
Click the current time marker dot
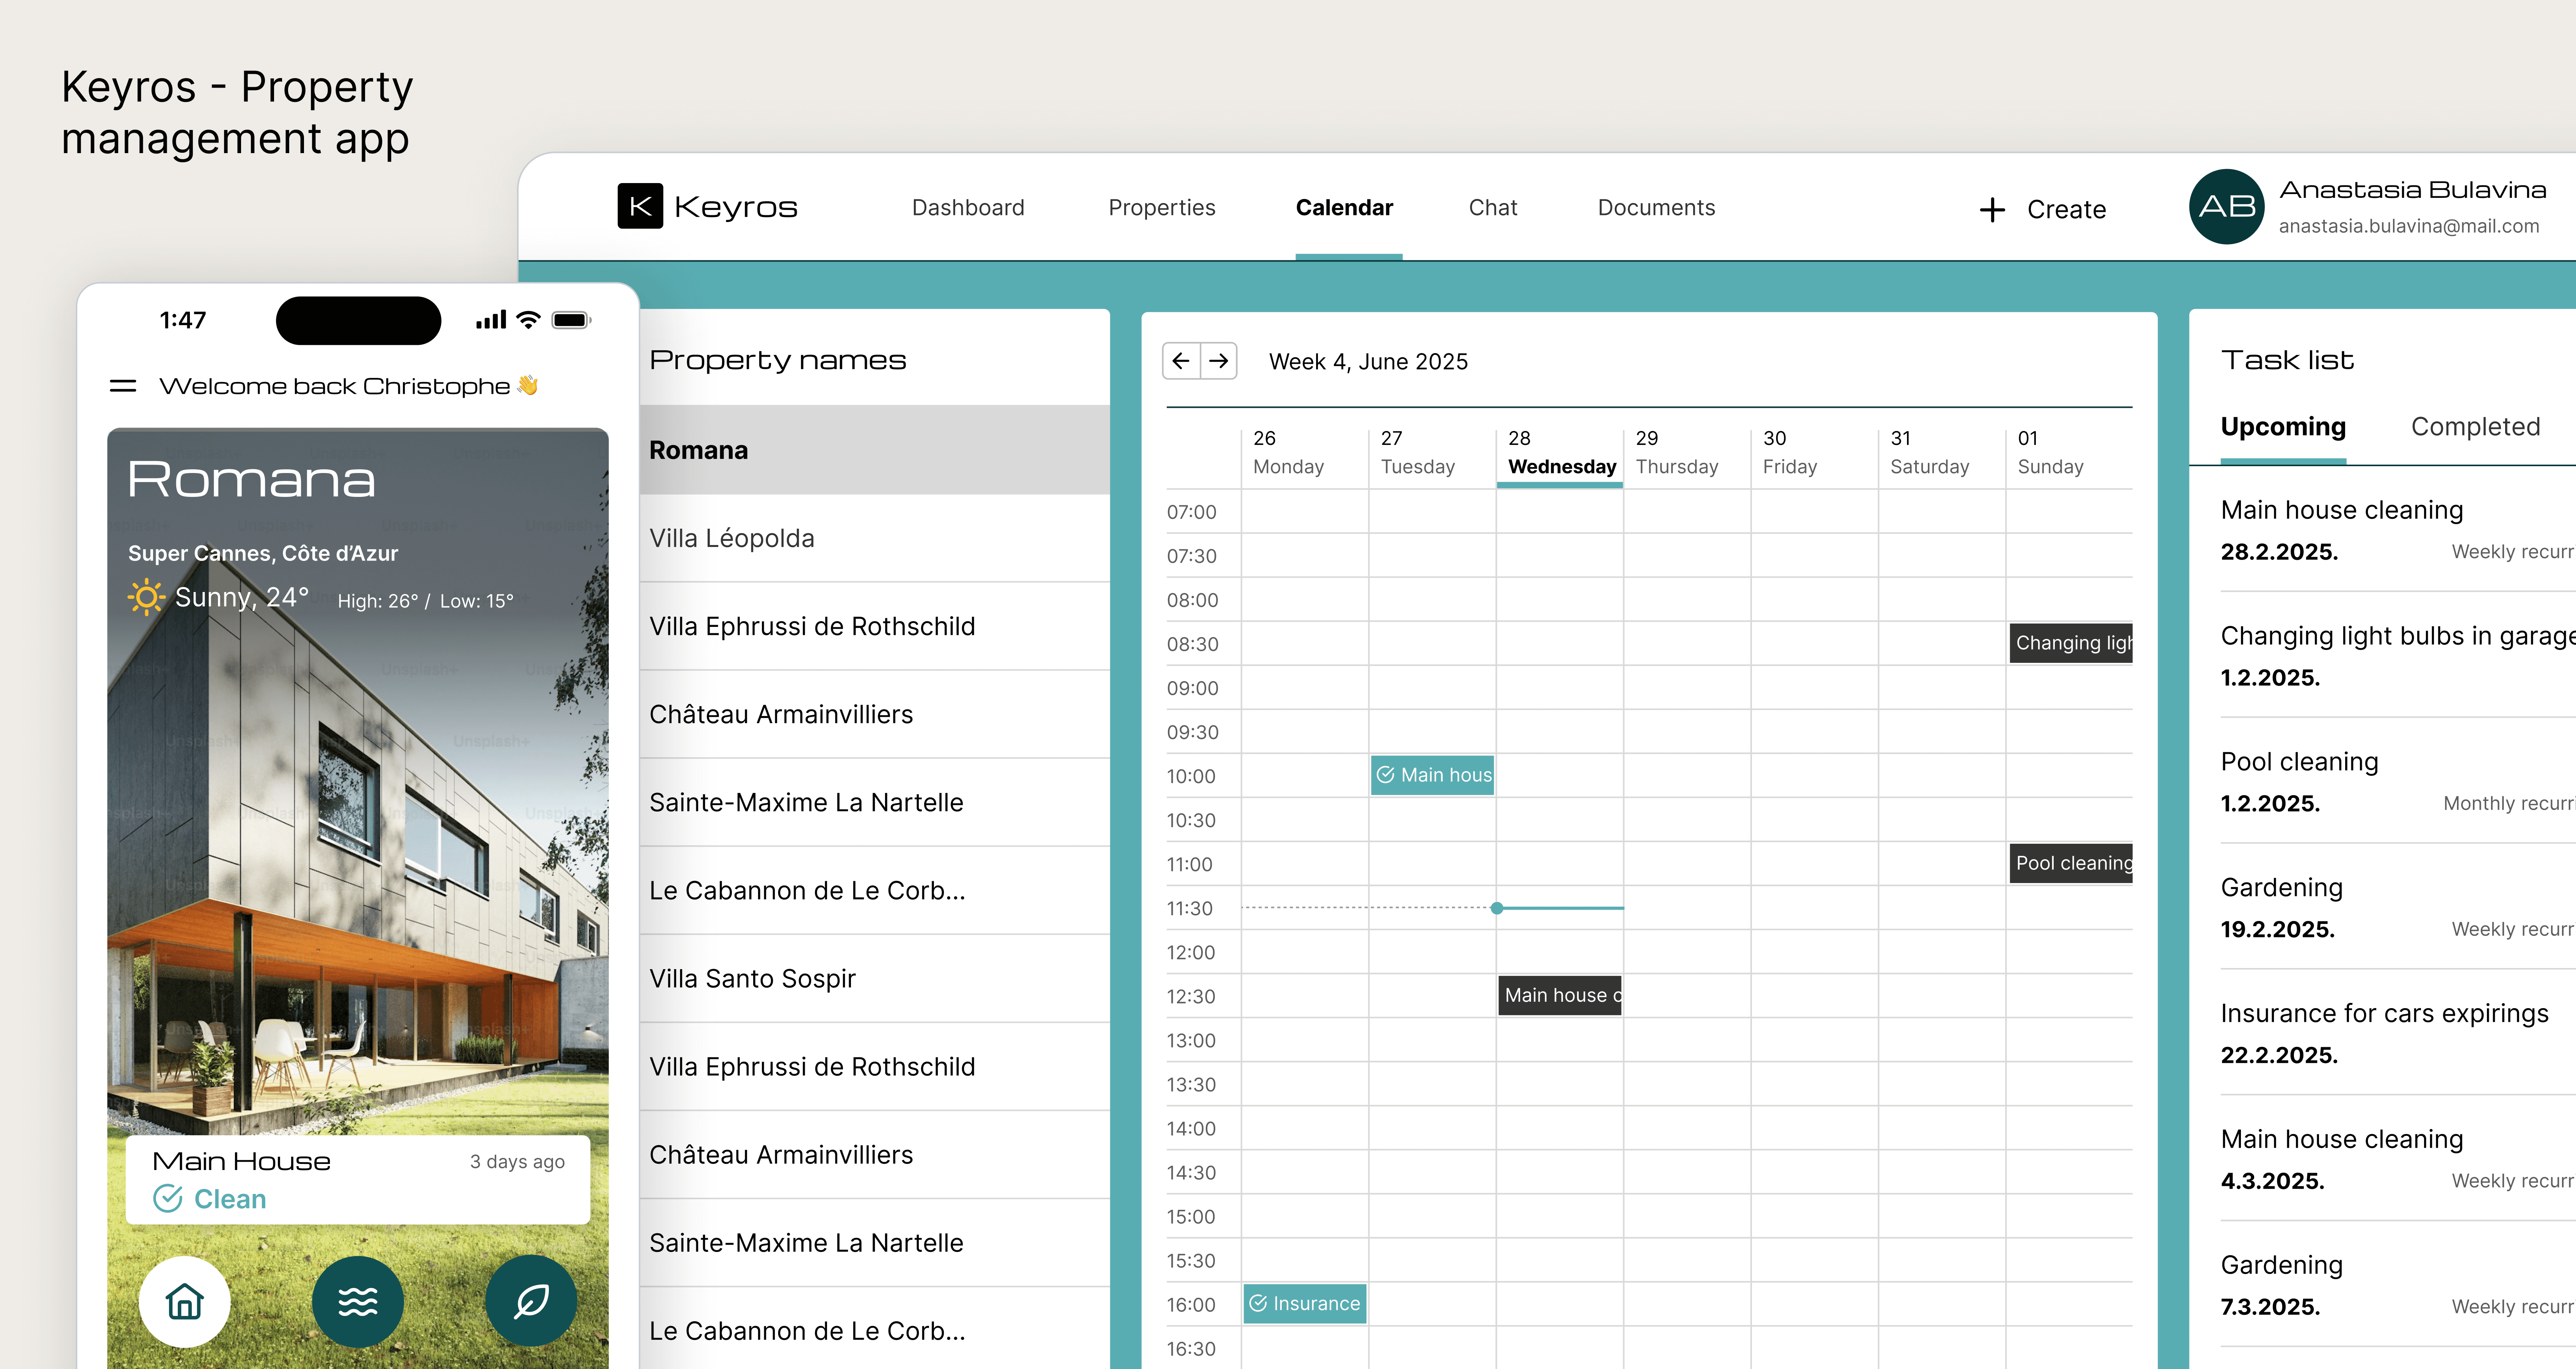tap(1496, 908)
